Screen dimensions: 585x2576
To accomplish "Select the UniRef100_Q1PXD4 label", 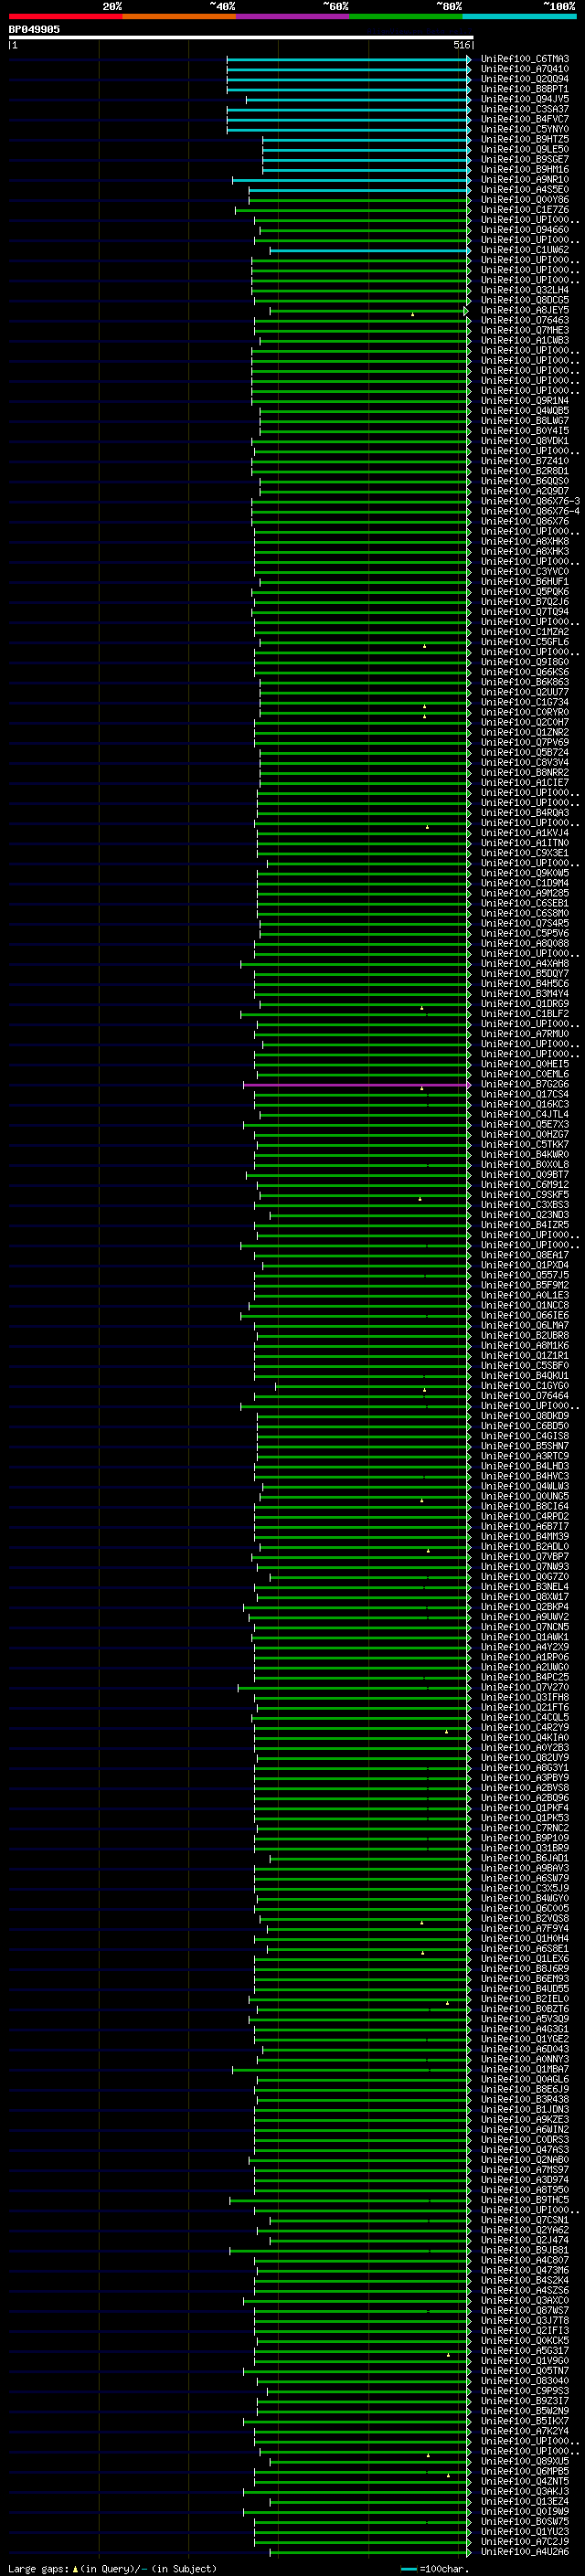I will pos(525,1265).
